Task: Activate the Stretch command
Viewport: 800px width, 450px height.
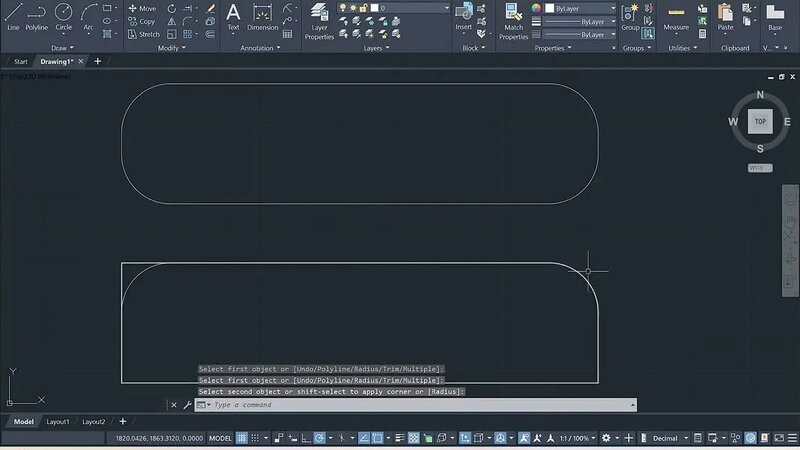Action: 144,34
